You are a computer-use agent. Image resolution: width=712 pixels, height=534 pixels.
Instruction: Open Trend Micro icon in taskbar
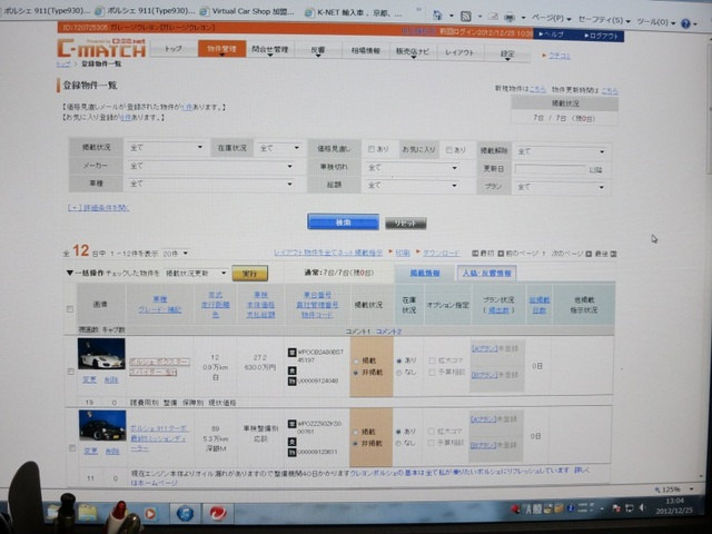tap(218, 514)
